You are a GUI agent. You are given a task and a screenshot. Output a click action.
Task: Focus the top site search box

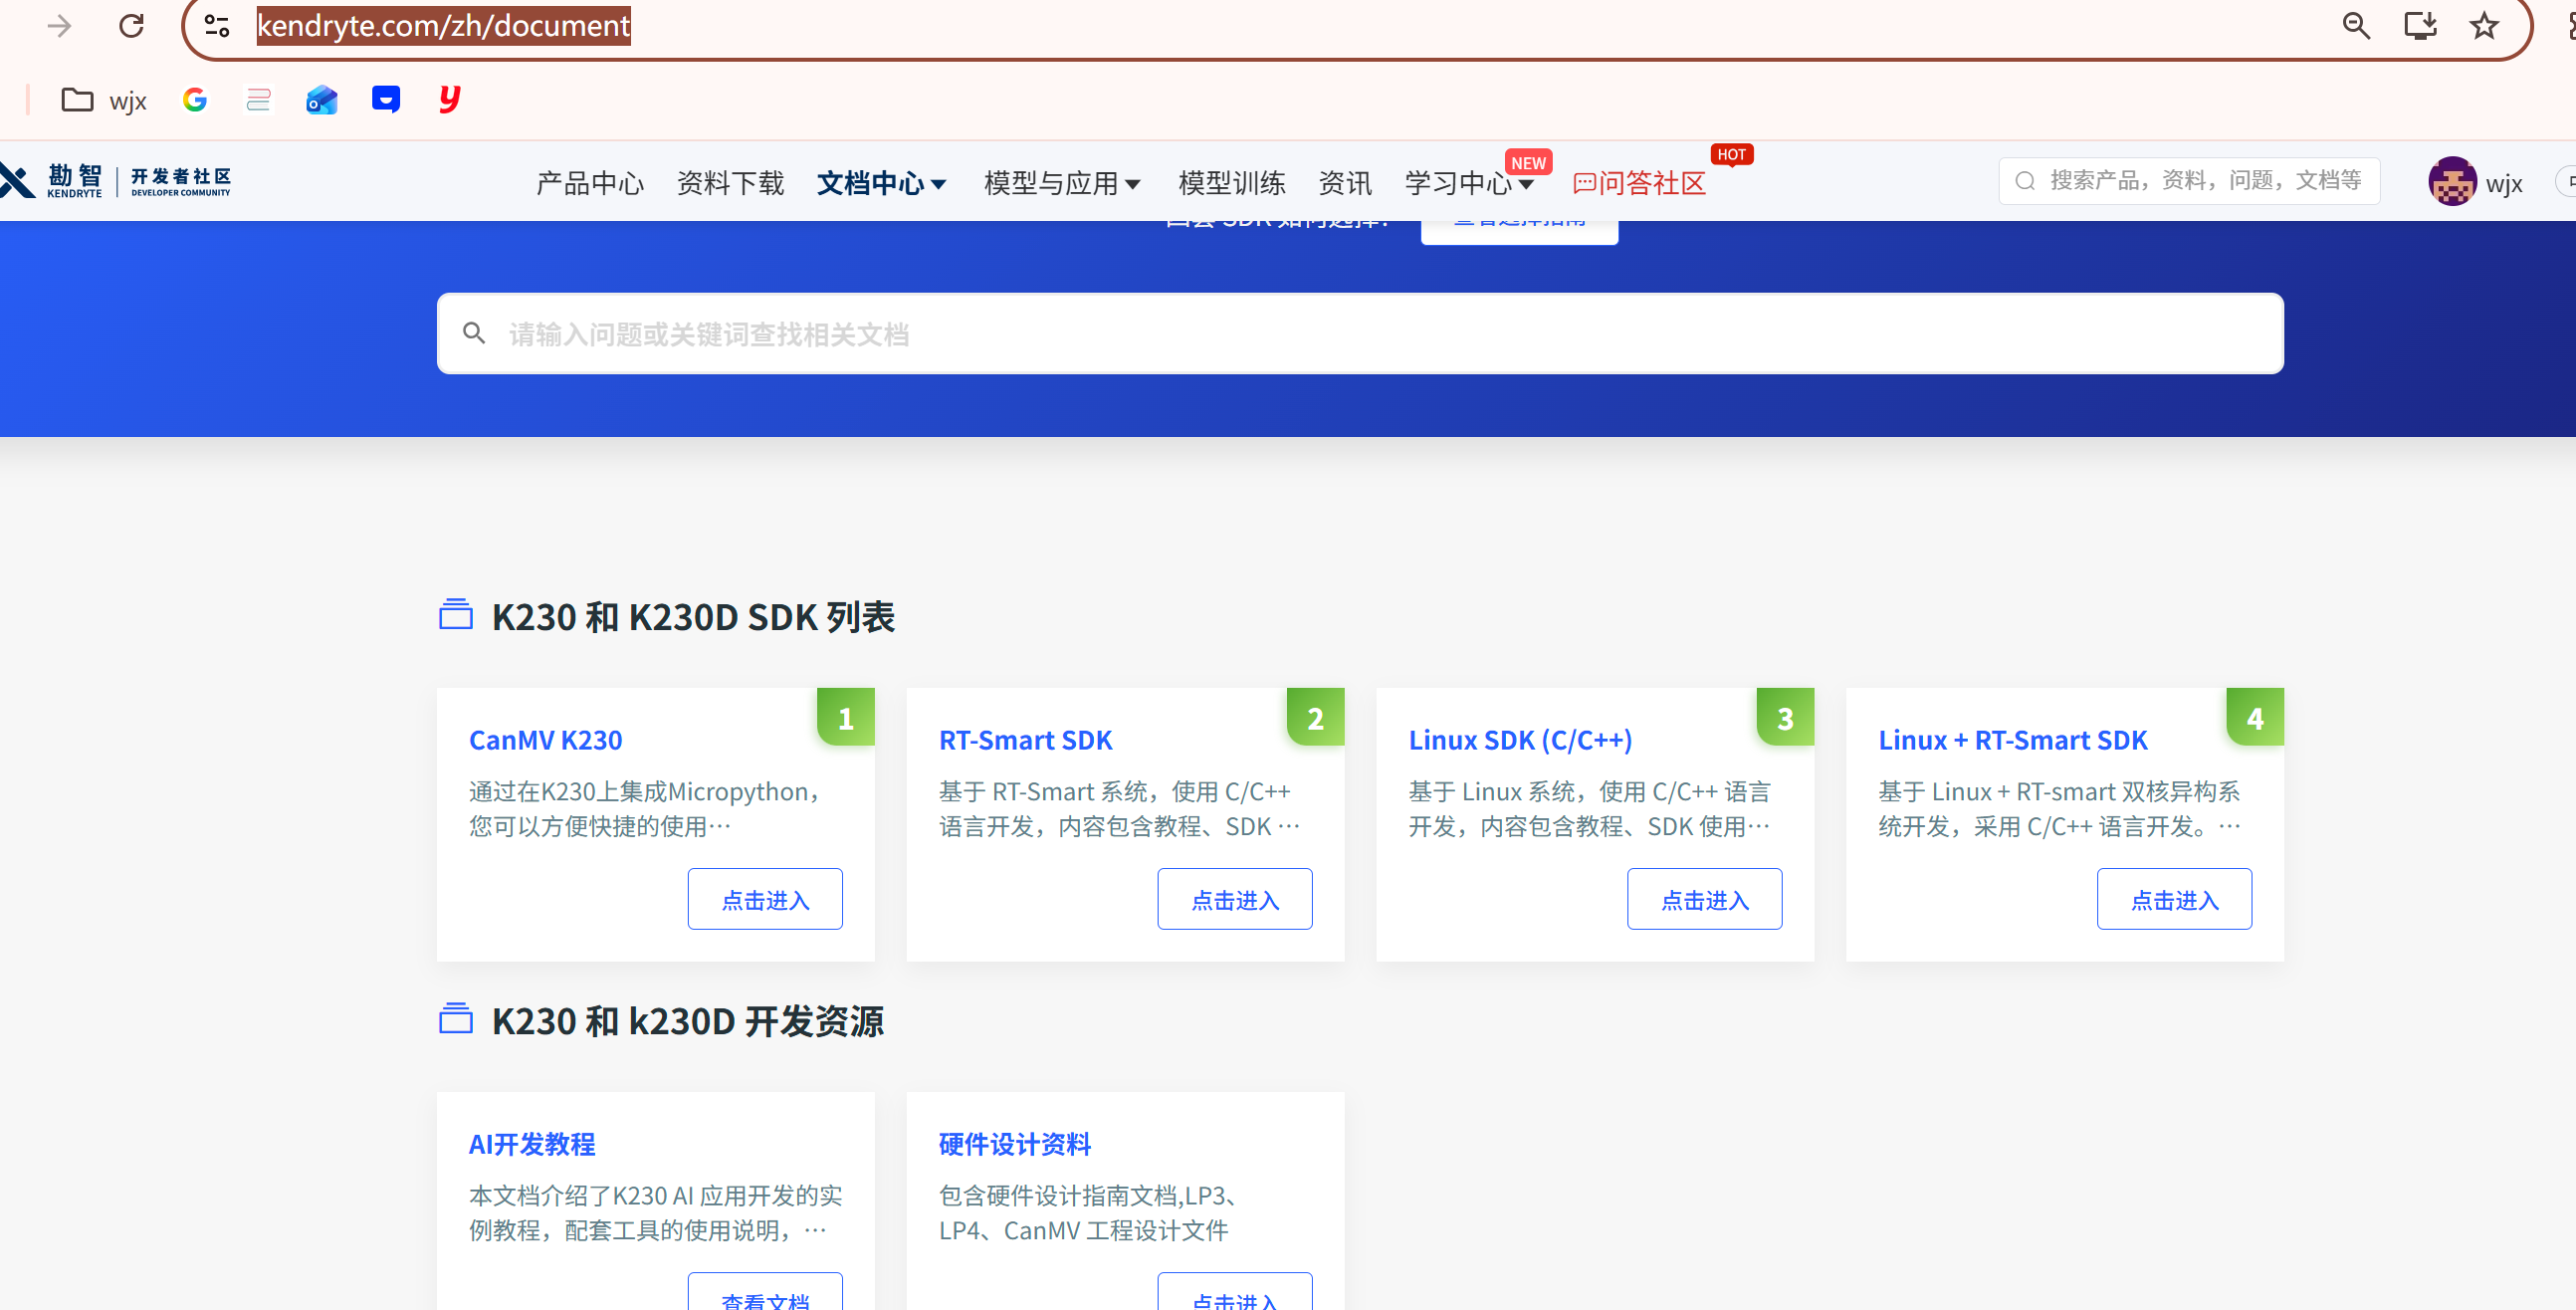[x=2189, y=181]
